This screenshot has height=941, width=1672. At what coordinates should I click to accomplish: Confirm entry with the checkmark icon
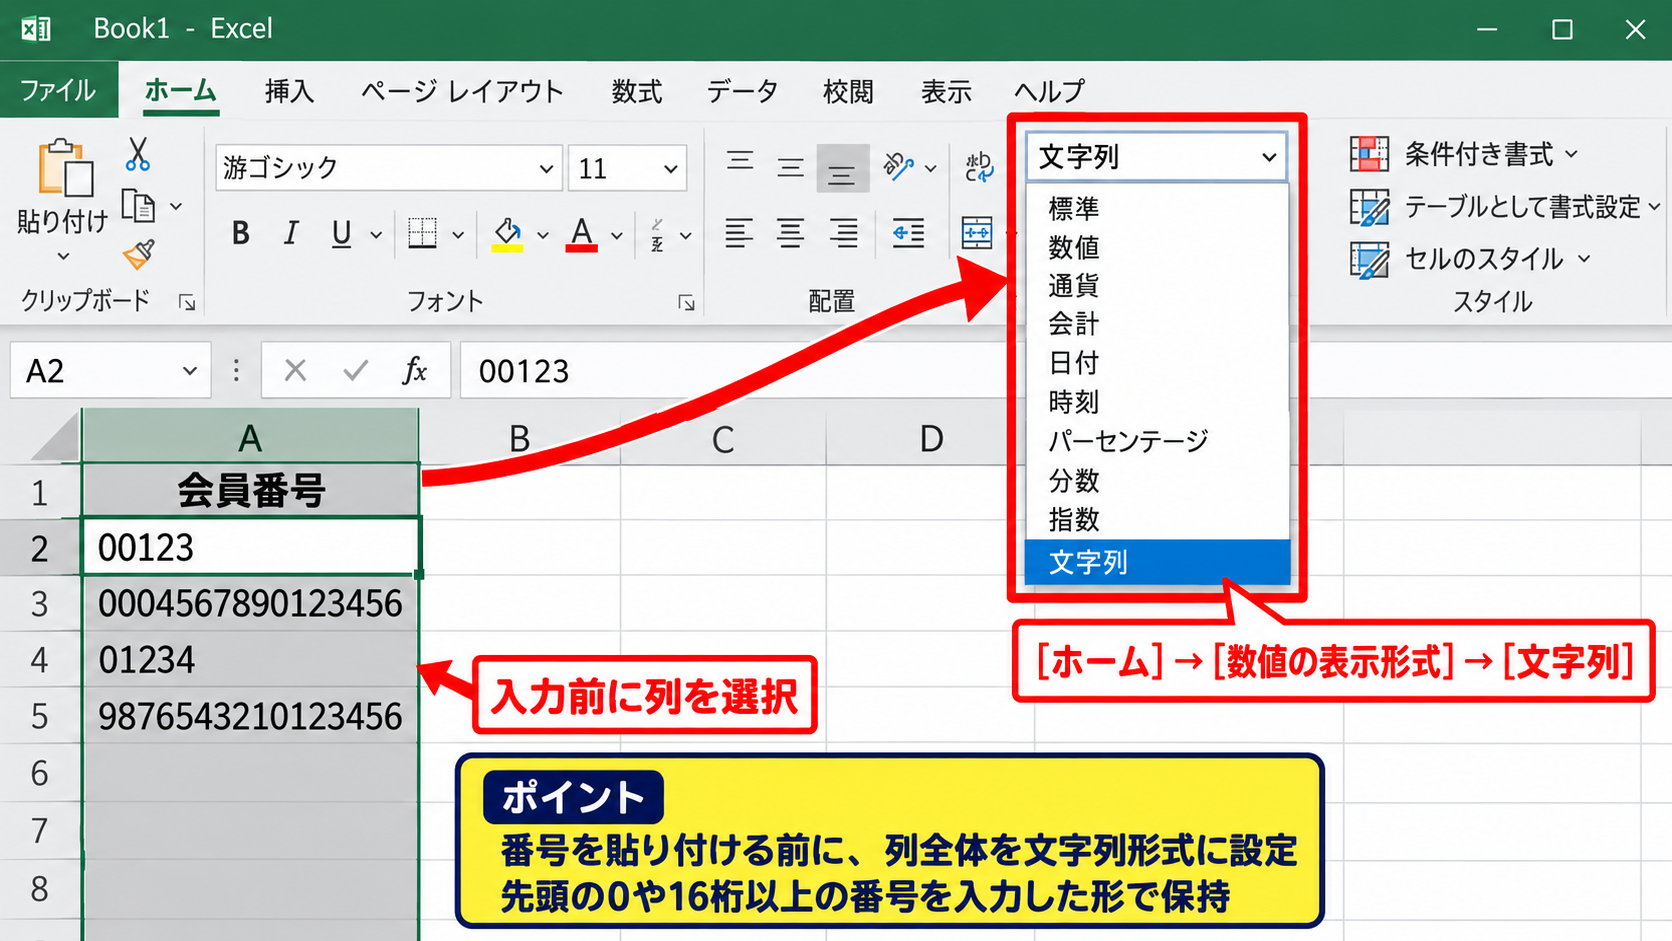(355, 371)
